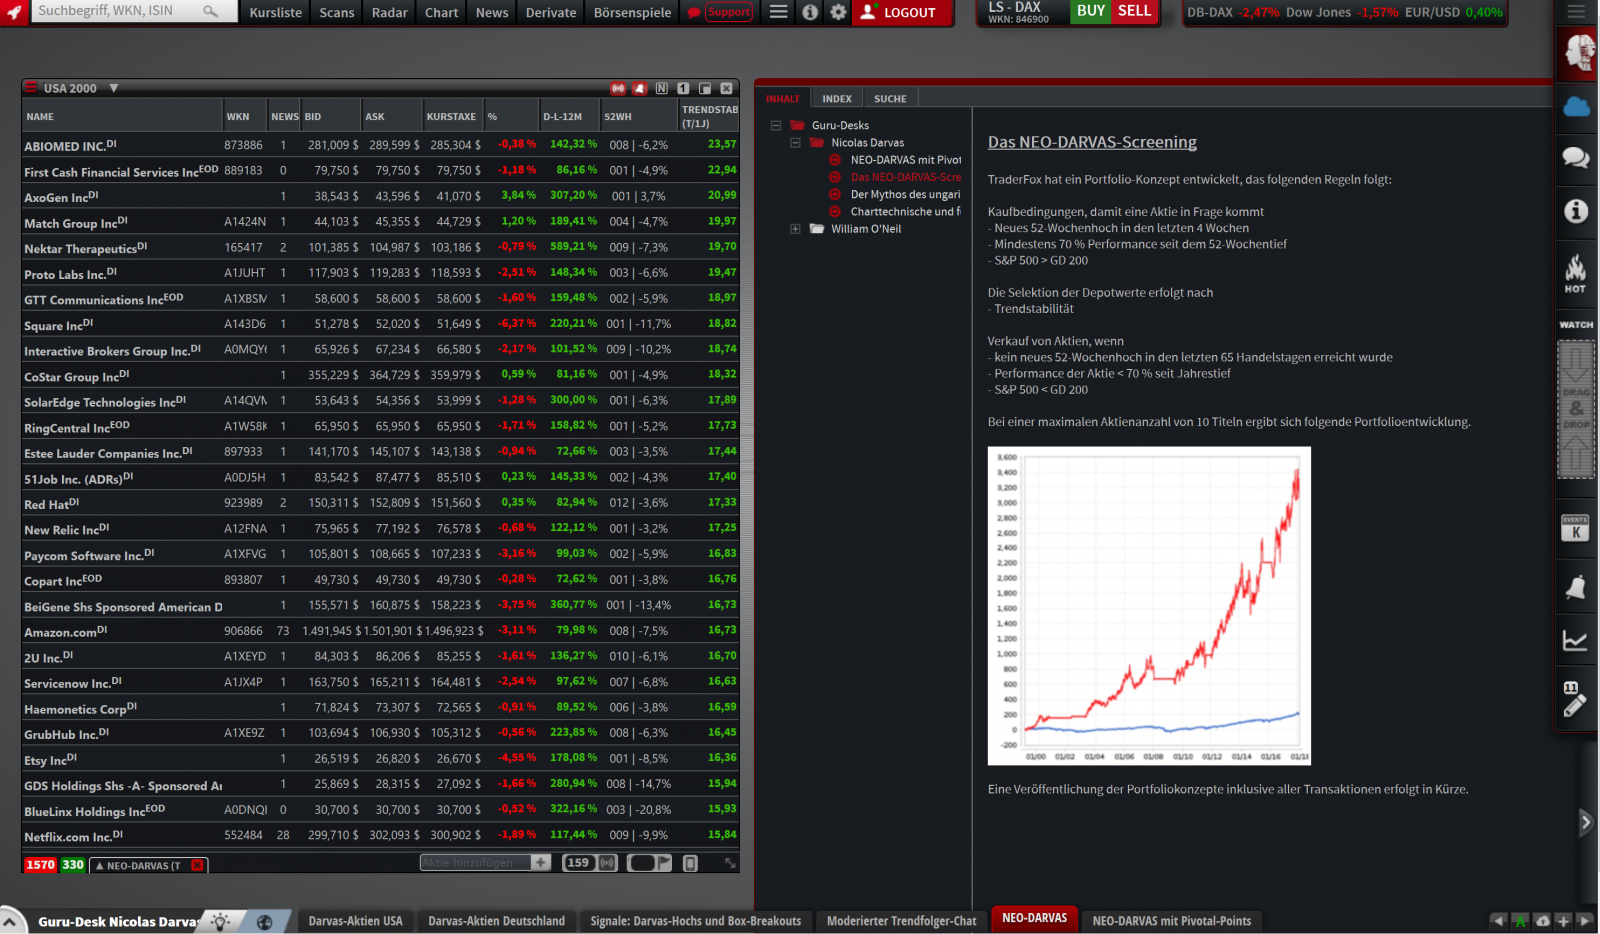
Task: Select the Amazon.com row in the list
Action: 380,631
